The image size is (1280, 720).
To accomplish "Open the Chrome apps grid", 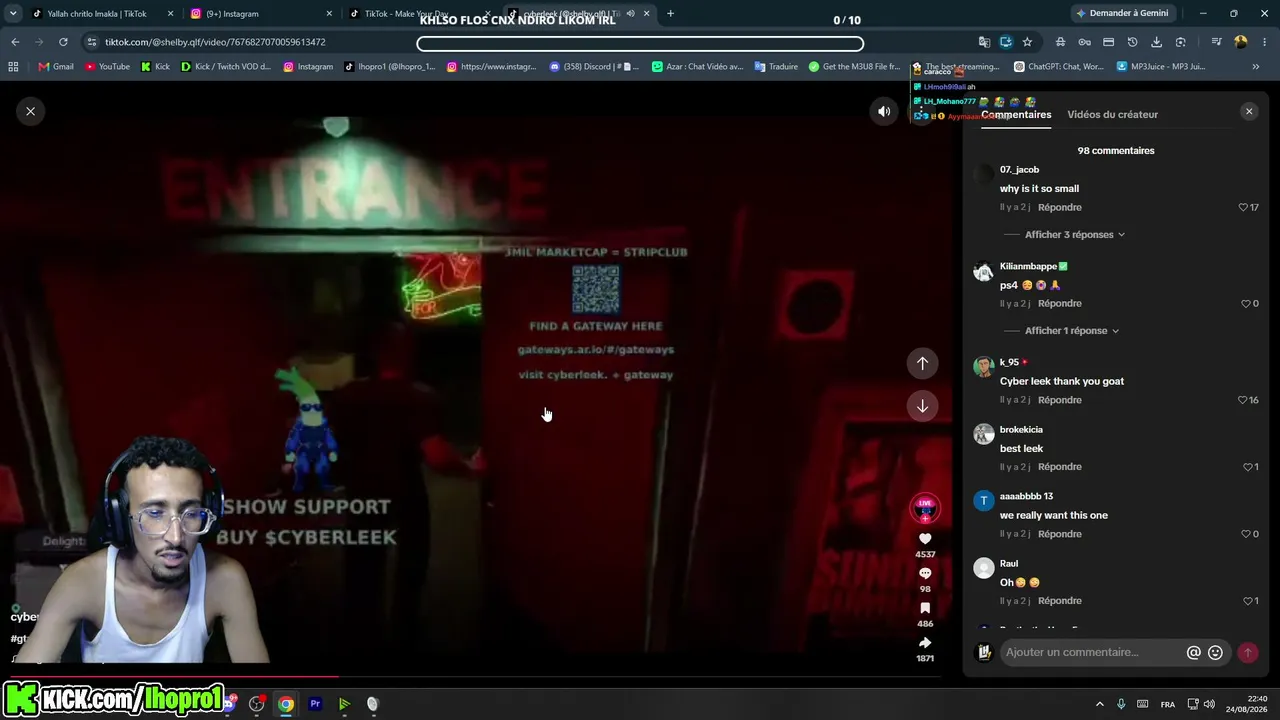I will click(13, 67).
